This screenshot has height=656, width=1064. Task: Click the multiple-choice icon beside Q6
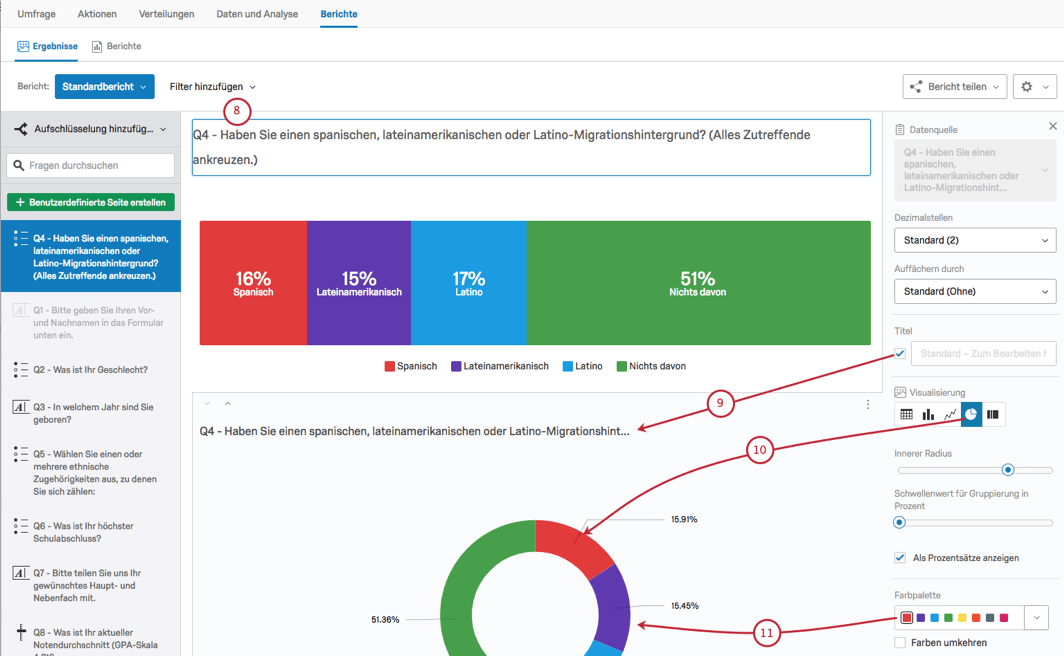pyautogui.click(x=21, y=526)
